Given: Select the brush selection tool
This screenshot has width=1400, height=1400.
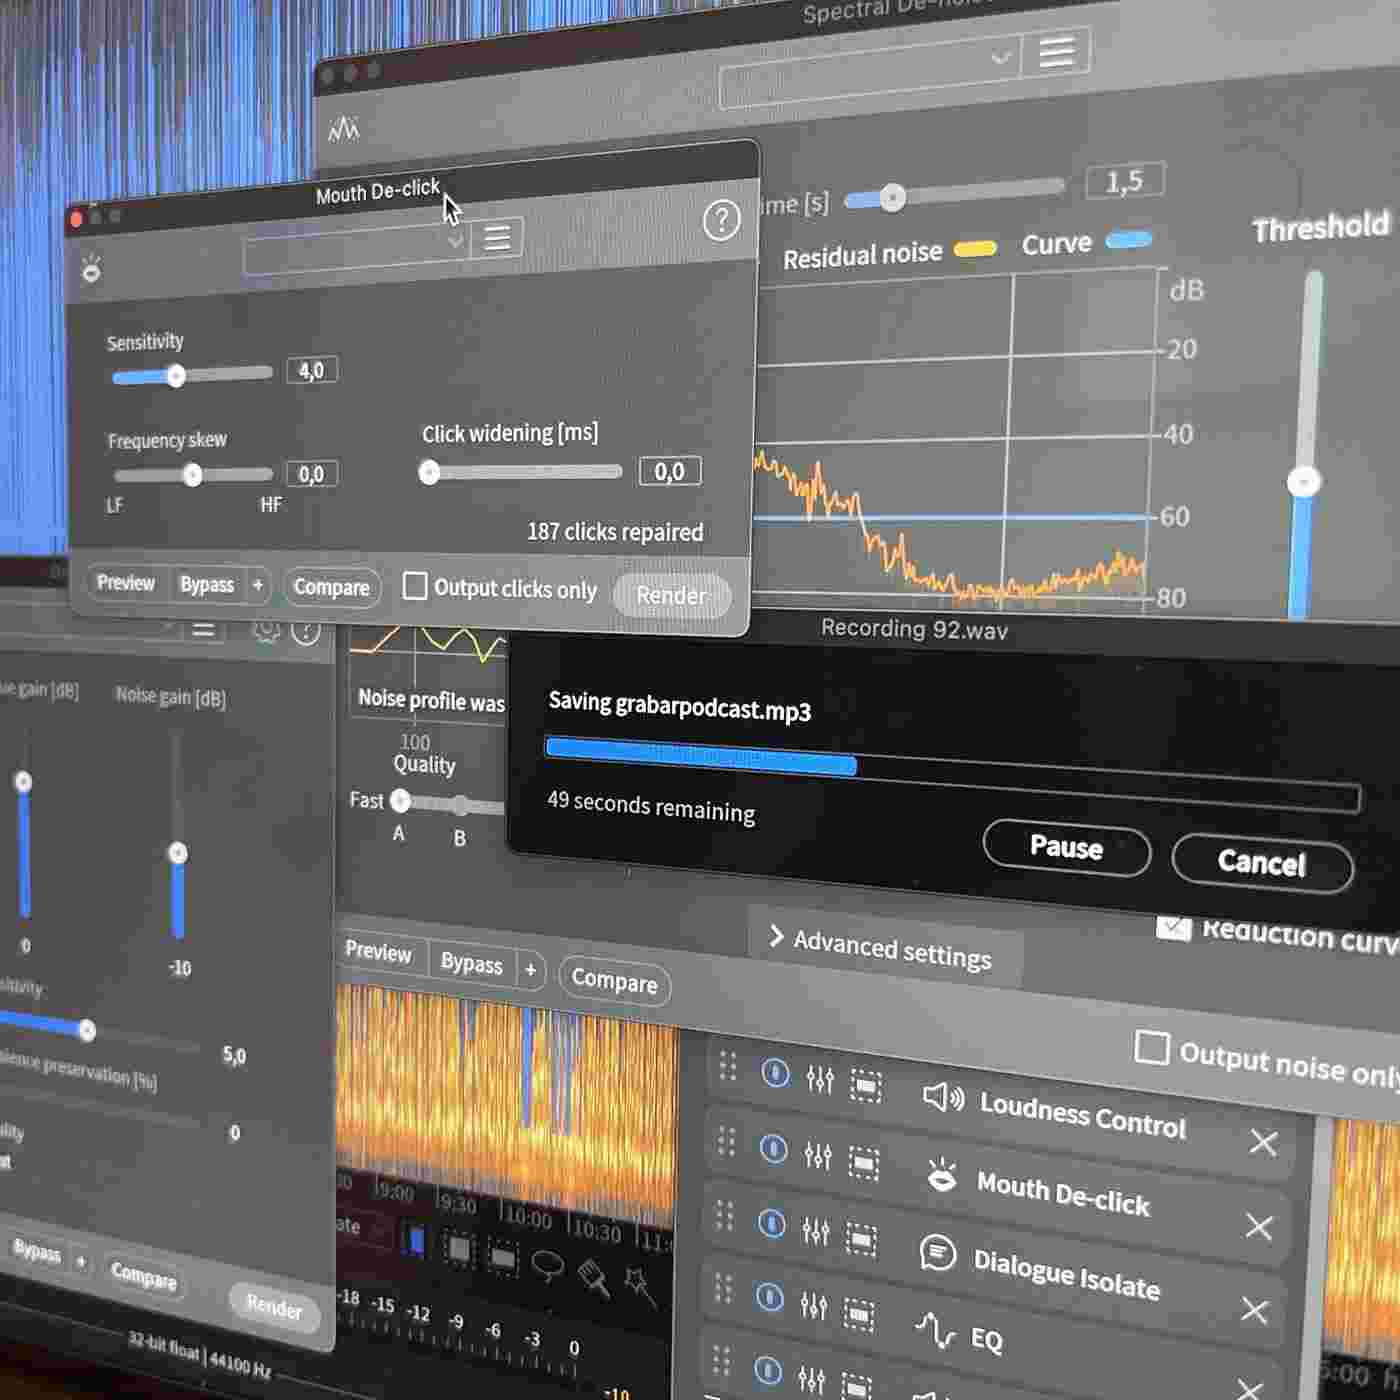Looking at the screenshot, I should pyautogui.click(x=594, y=1277).
